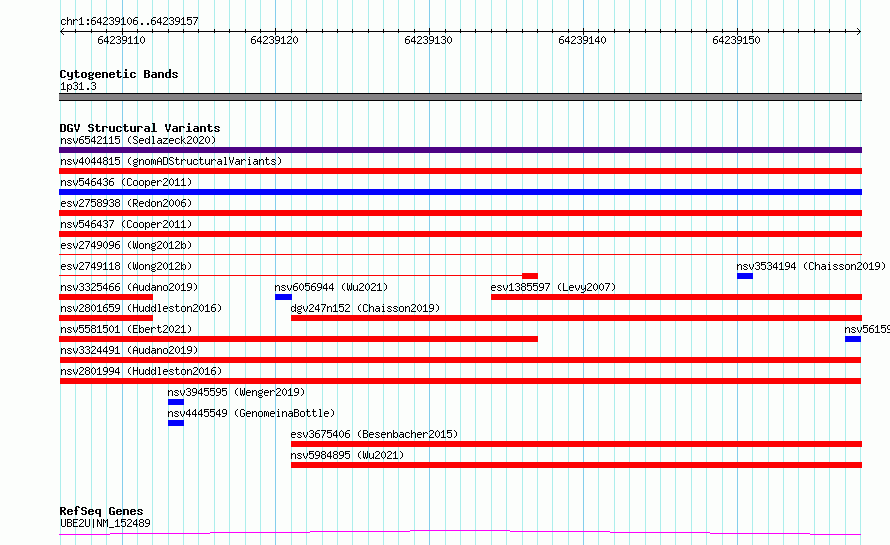Click the red esv3675406 feature bar
The image size is (890, 545).
pos(577,444)
